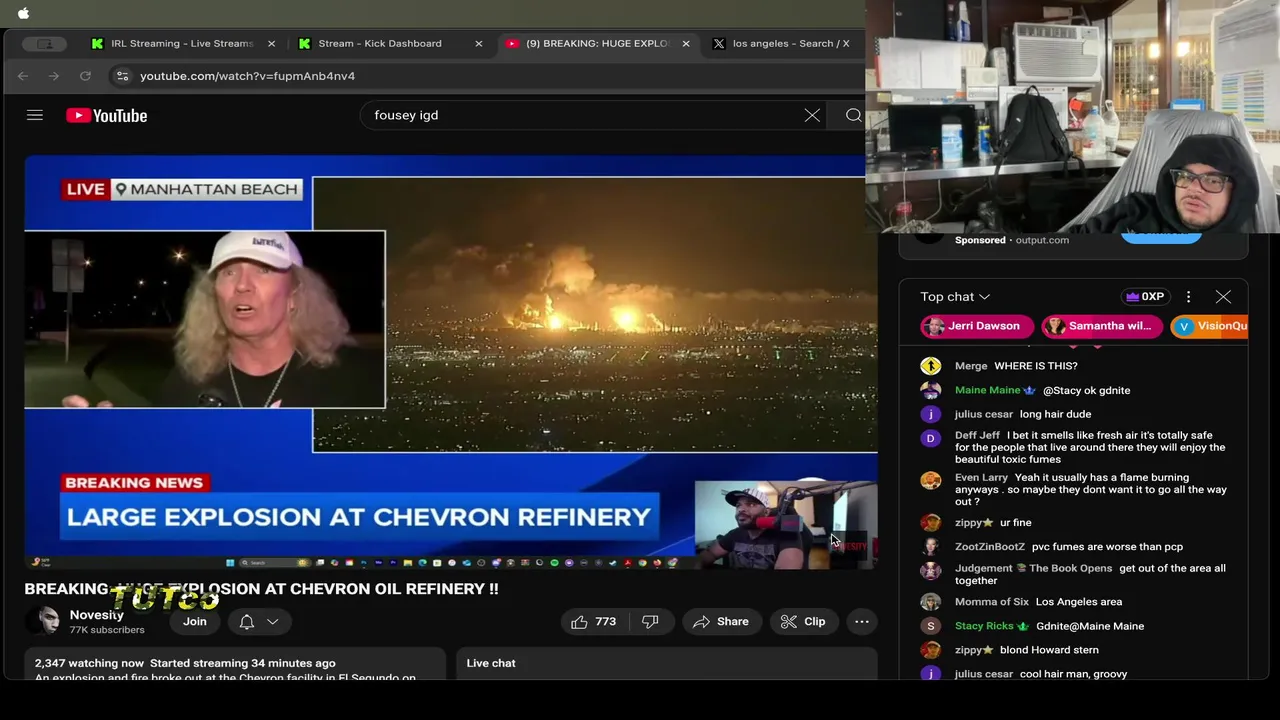Click the video title text
1280x720 pixels.
[x=261, y=589]
